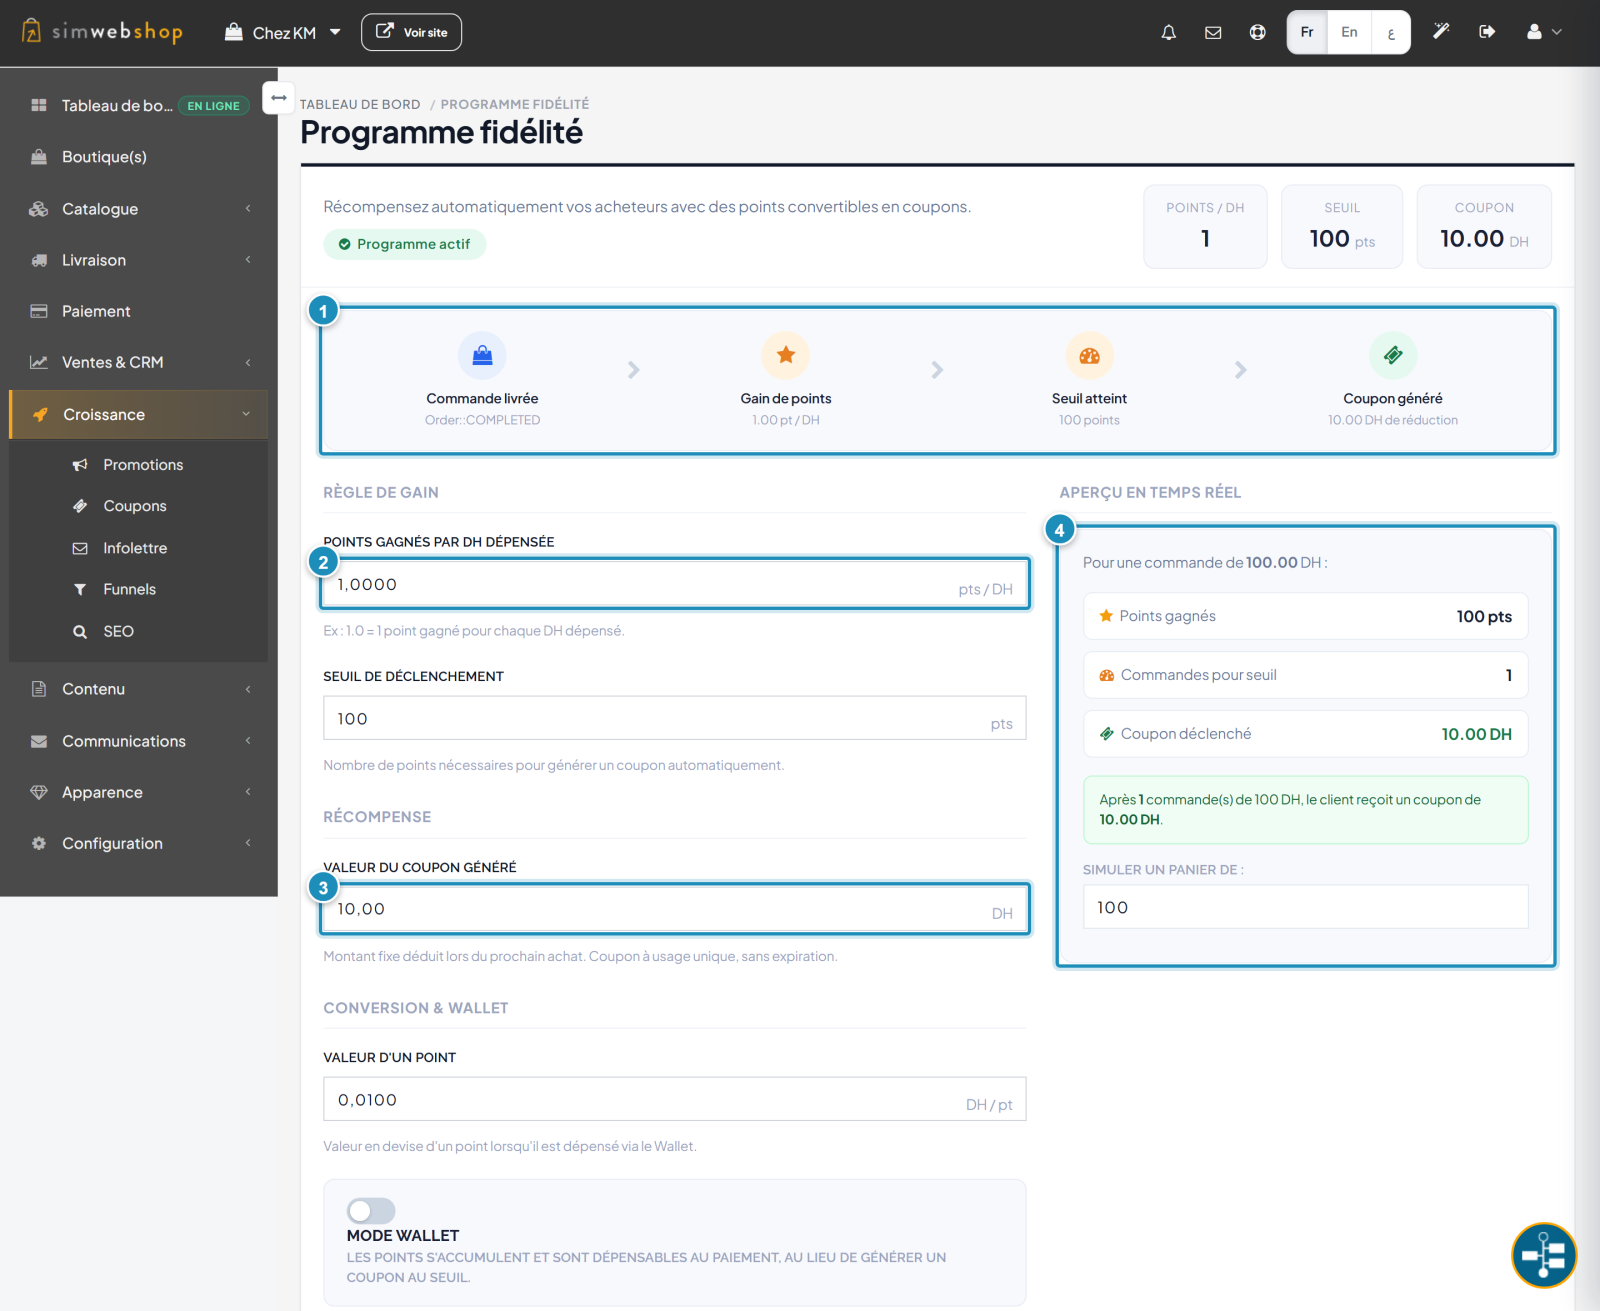Click the Simuler un panier input field
The height and width of the screenshot is (1311, 1600).
coord(1305,907)
